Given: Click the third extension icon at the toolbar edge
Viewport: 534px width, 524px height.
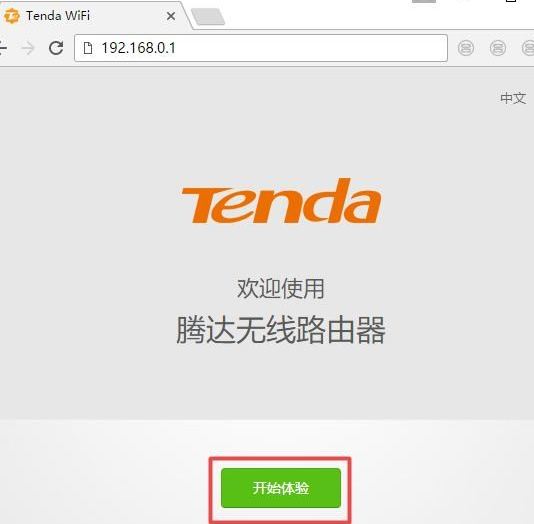Looking at the screenshot, I should point(528,48).
